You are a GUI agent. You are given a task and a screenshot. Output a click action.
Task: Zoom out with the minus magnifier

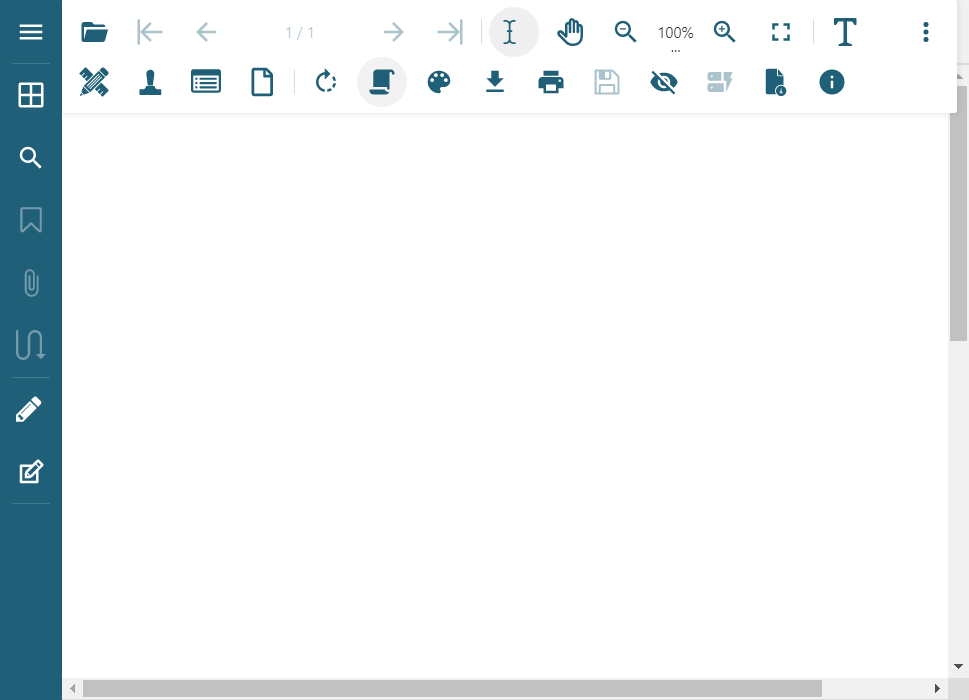pos(625,32)
